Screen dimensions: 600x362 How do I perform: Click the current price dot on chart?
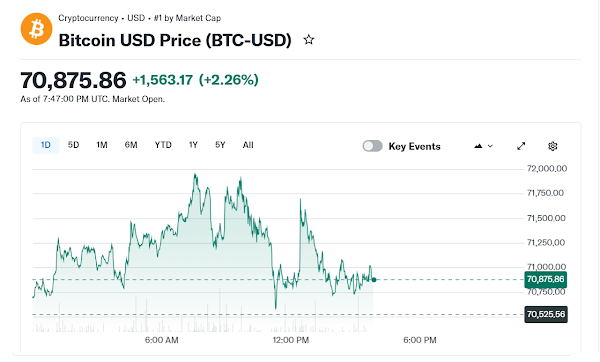tap(374, 280)
